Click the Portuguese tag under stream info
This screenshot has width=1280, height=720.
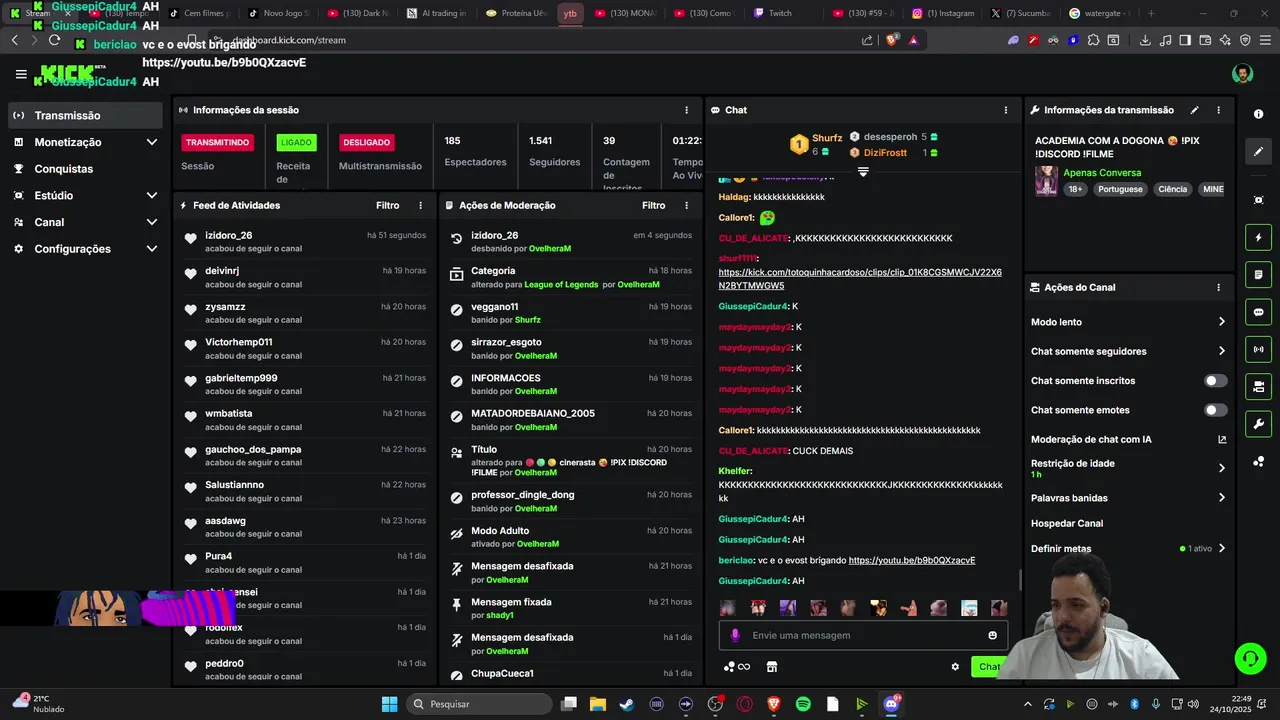[1120, 189]
